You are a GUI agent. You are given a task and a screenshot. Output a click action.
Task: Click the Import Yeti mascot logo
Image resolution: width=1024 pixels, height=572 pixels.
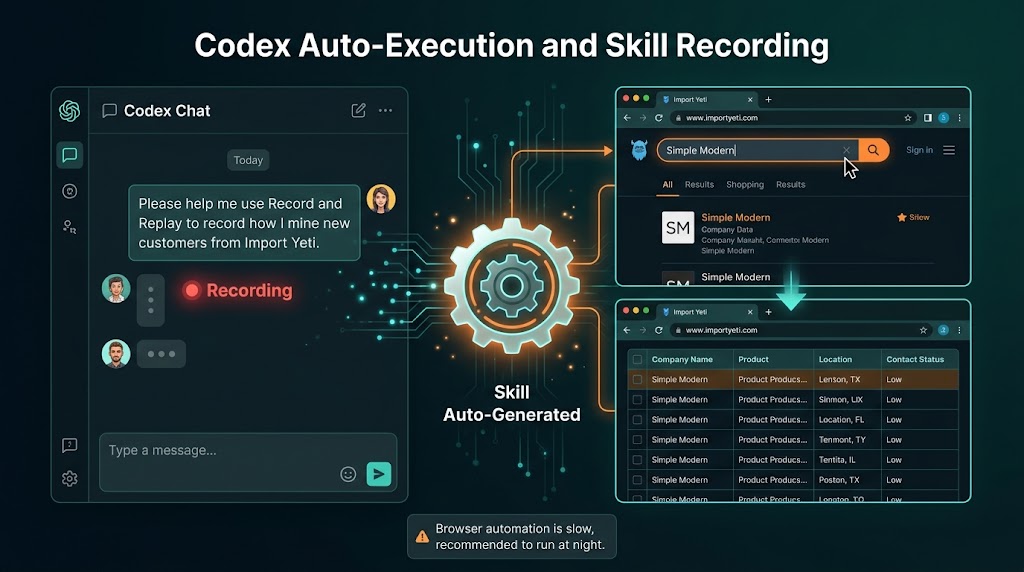tap(639, 150)
